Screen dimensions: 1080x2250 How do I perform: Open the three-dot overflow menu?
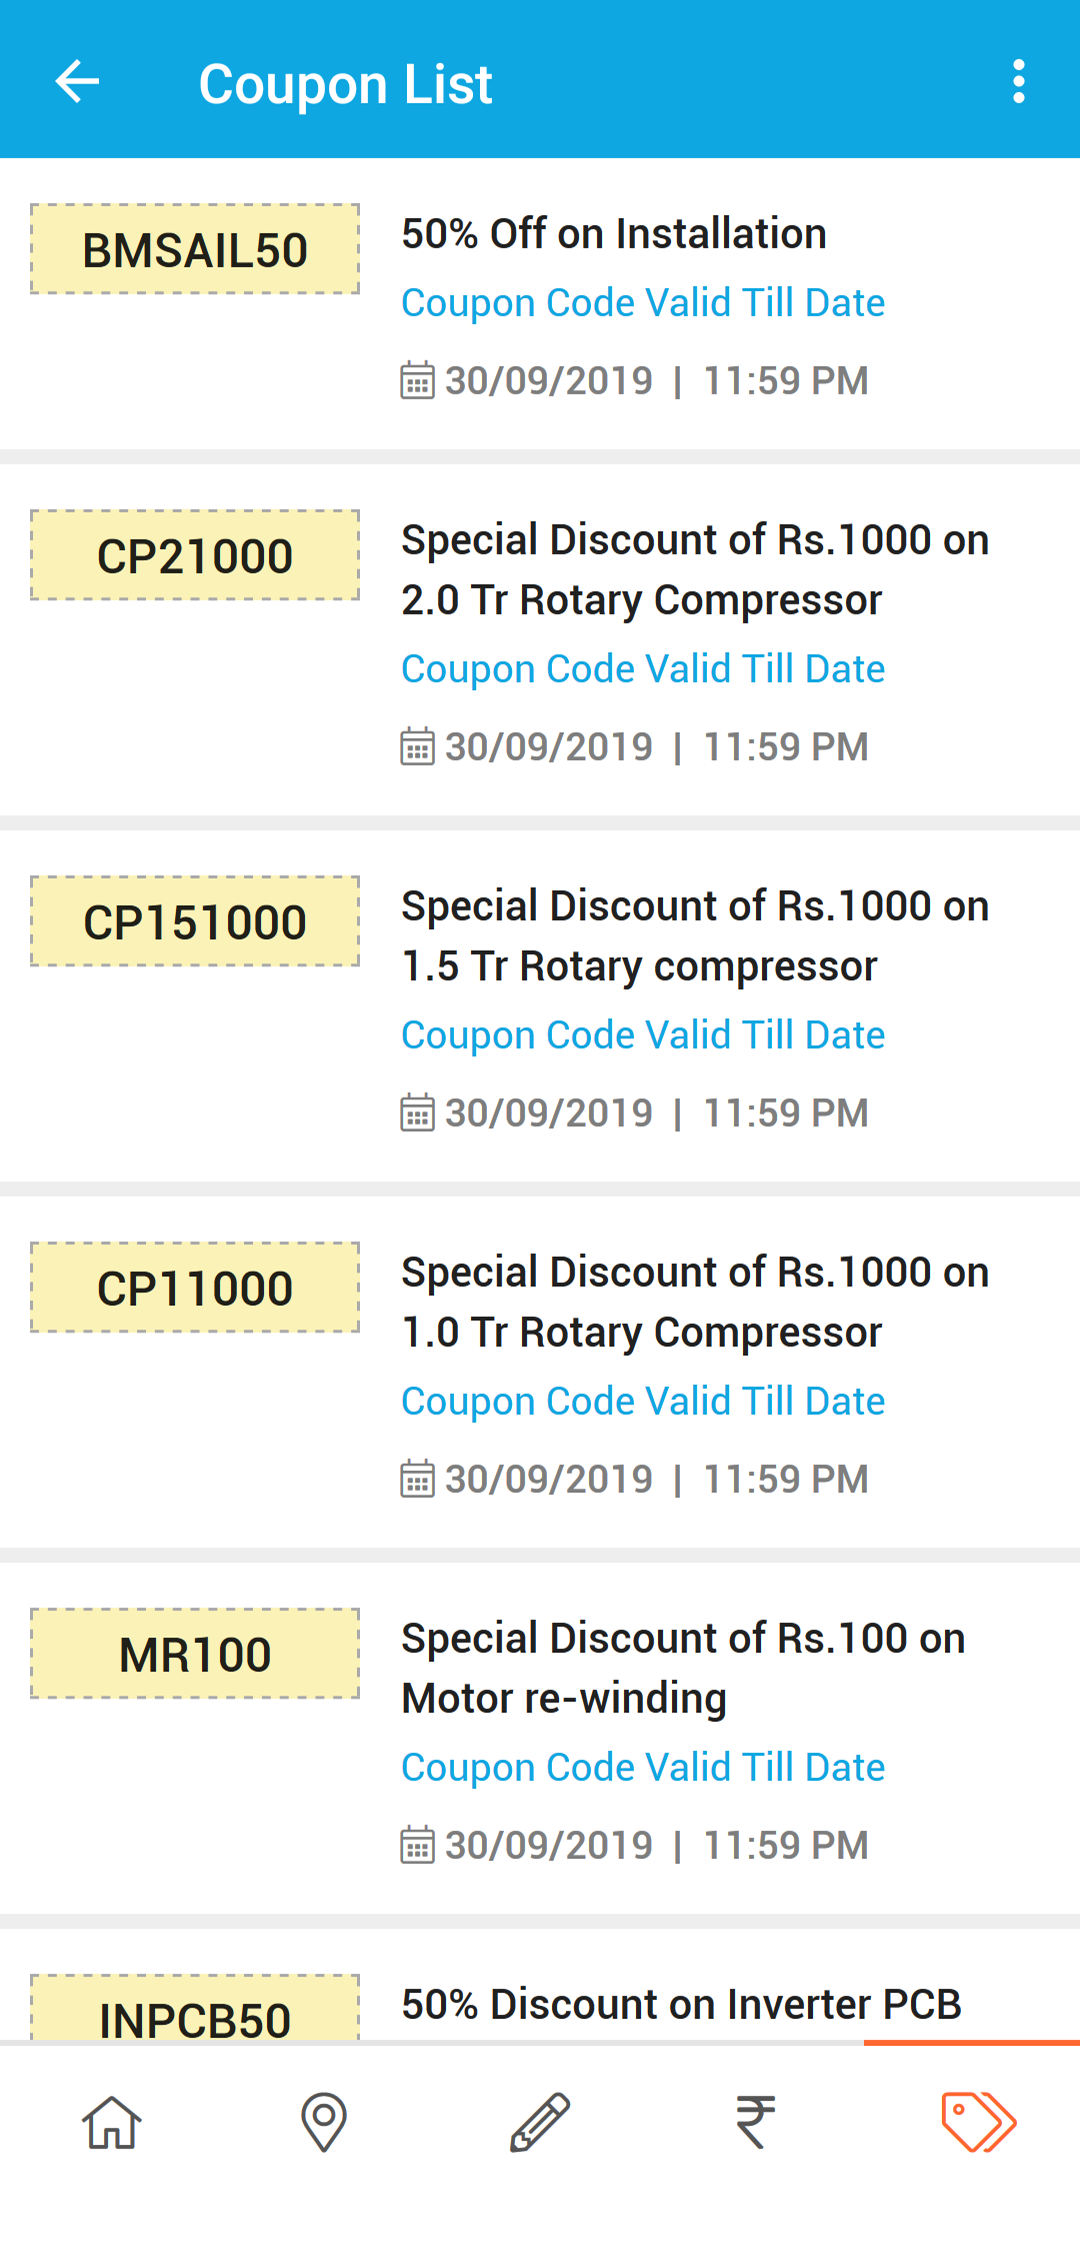[1018, 81]
